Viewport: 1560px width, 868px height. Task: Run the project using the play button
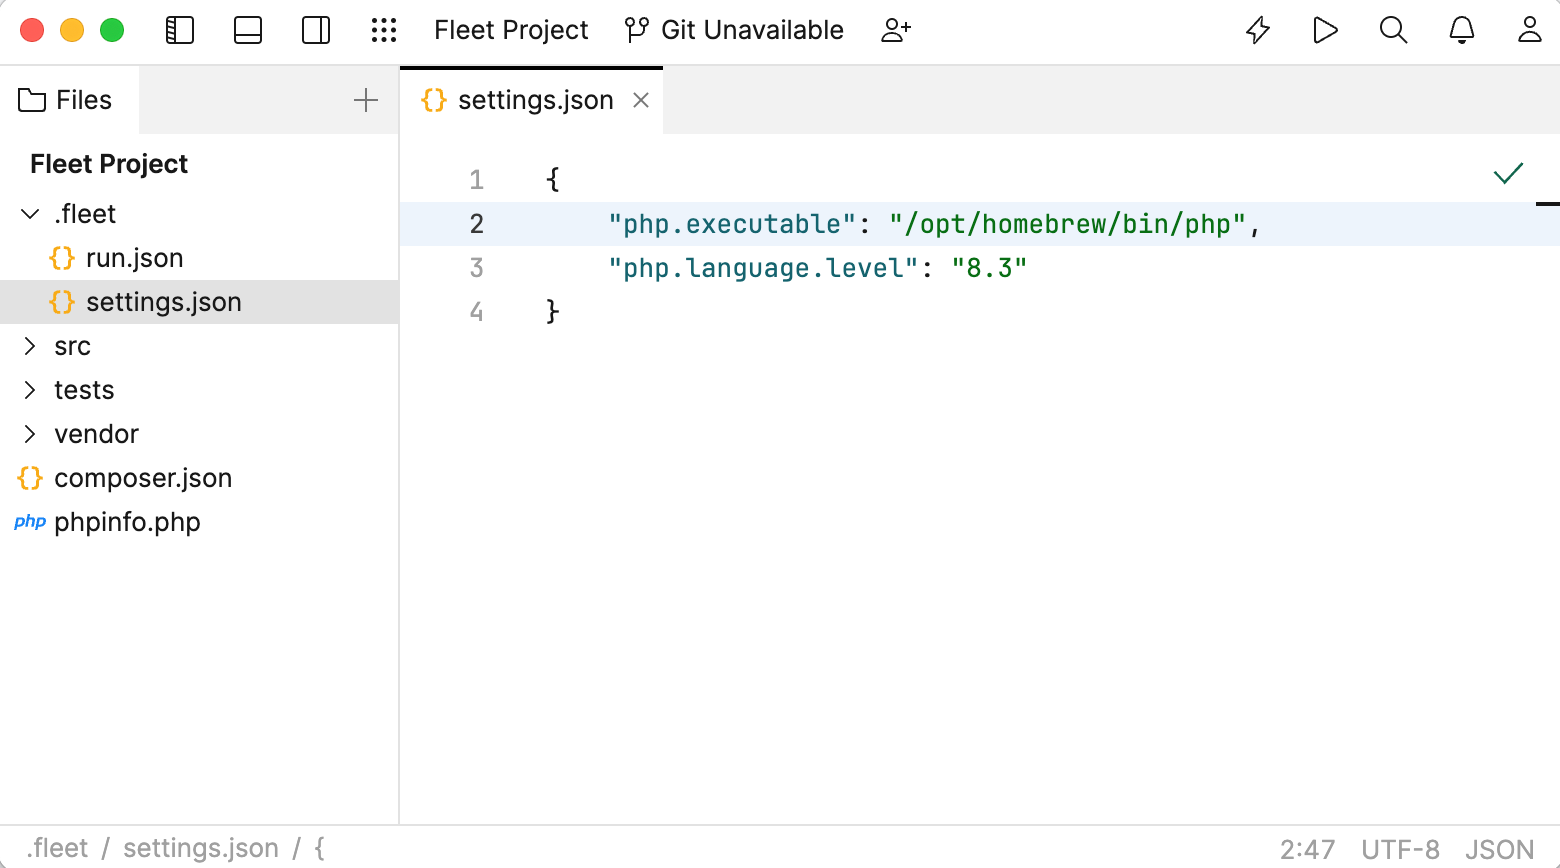click(1325, 30)
